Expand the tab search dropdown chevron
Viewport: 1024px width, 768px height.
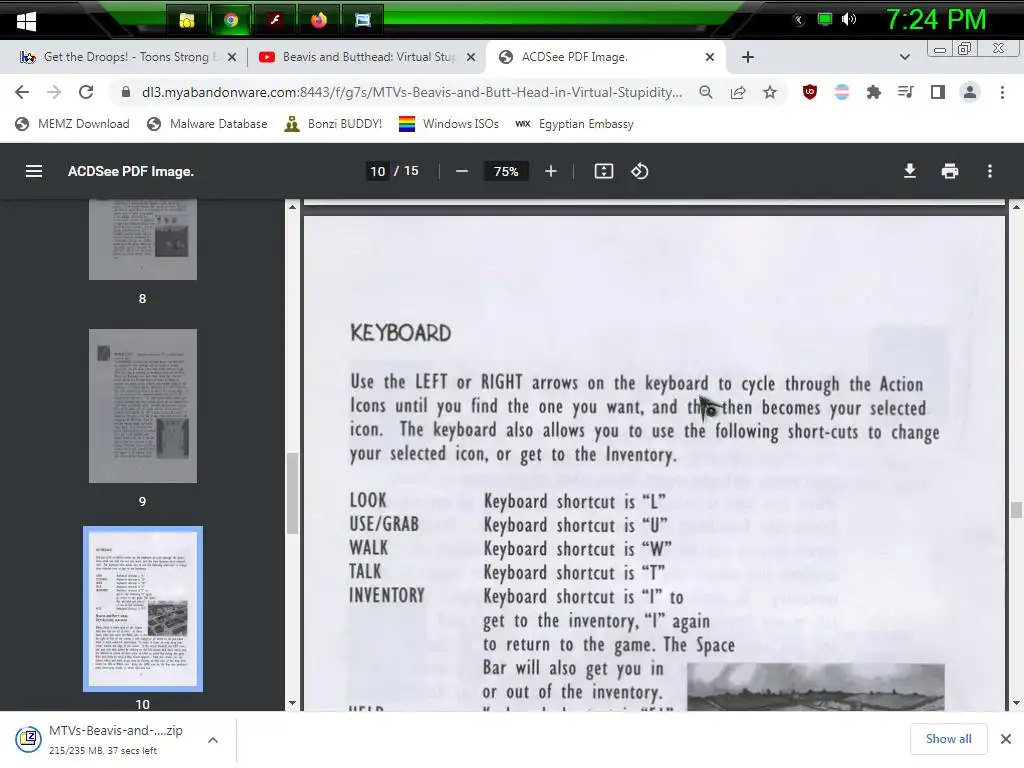(904, 57)
